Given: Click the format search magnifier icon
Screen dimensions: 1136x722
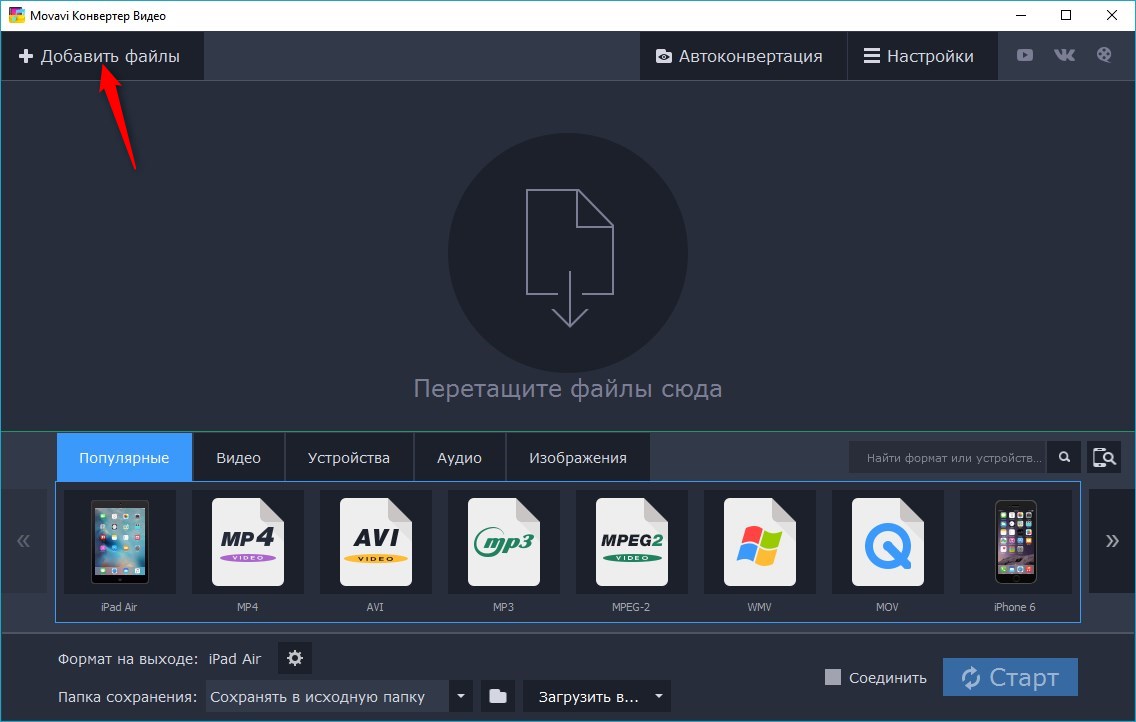Looking at the screenshot, I should pyautogui.click(x=1065, y=458).
